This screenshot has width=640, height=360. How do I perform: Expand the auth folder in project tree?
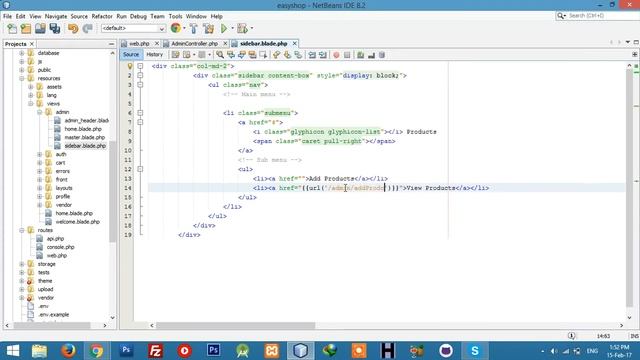[x=40, y=154]
